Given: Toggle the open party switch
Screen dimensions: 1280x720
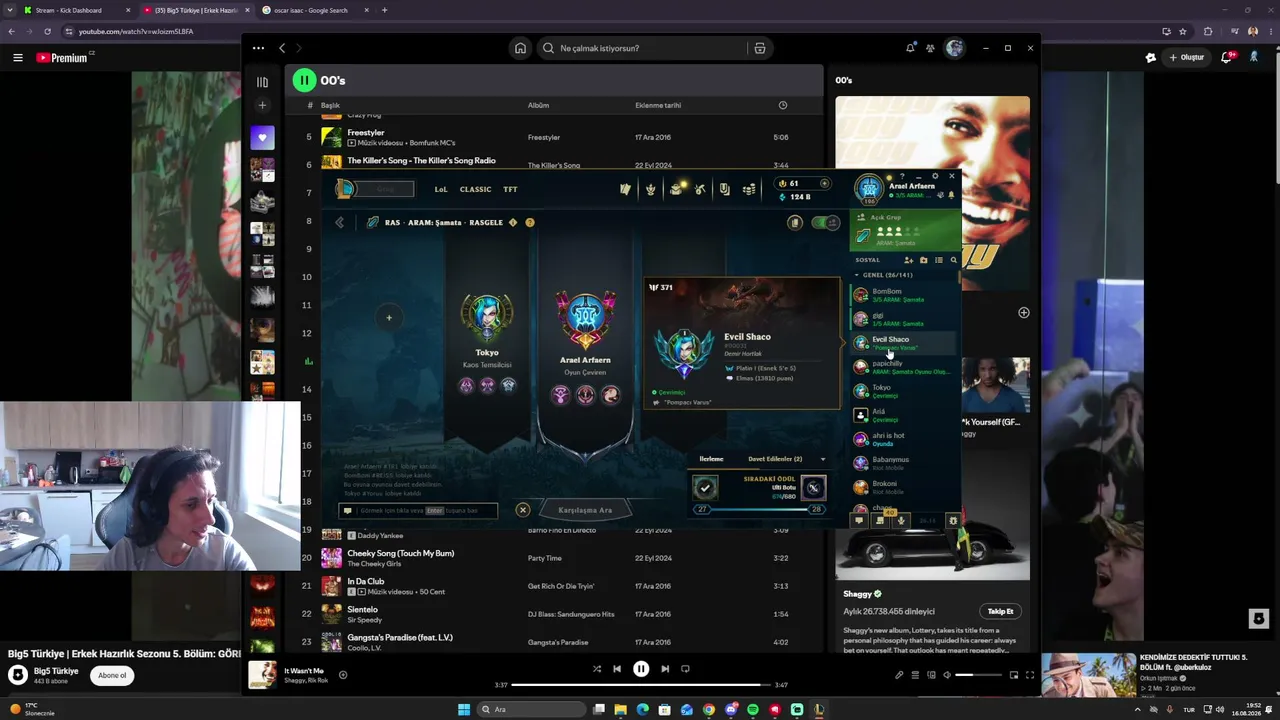Looking at the screenshot, I should pyautogui.click(x=826, y=222).
